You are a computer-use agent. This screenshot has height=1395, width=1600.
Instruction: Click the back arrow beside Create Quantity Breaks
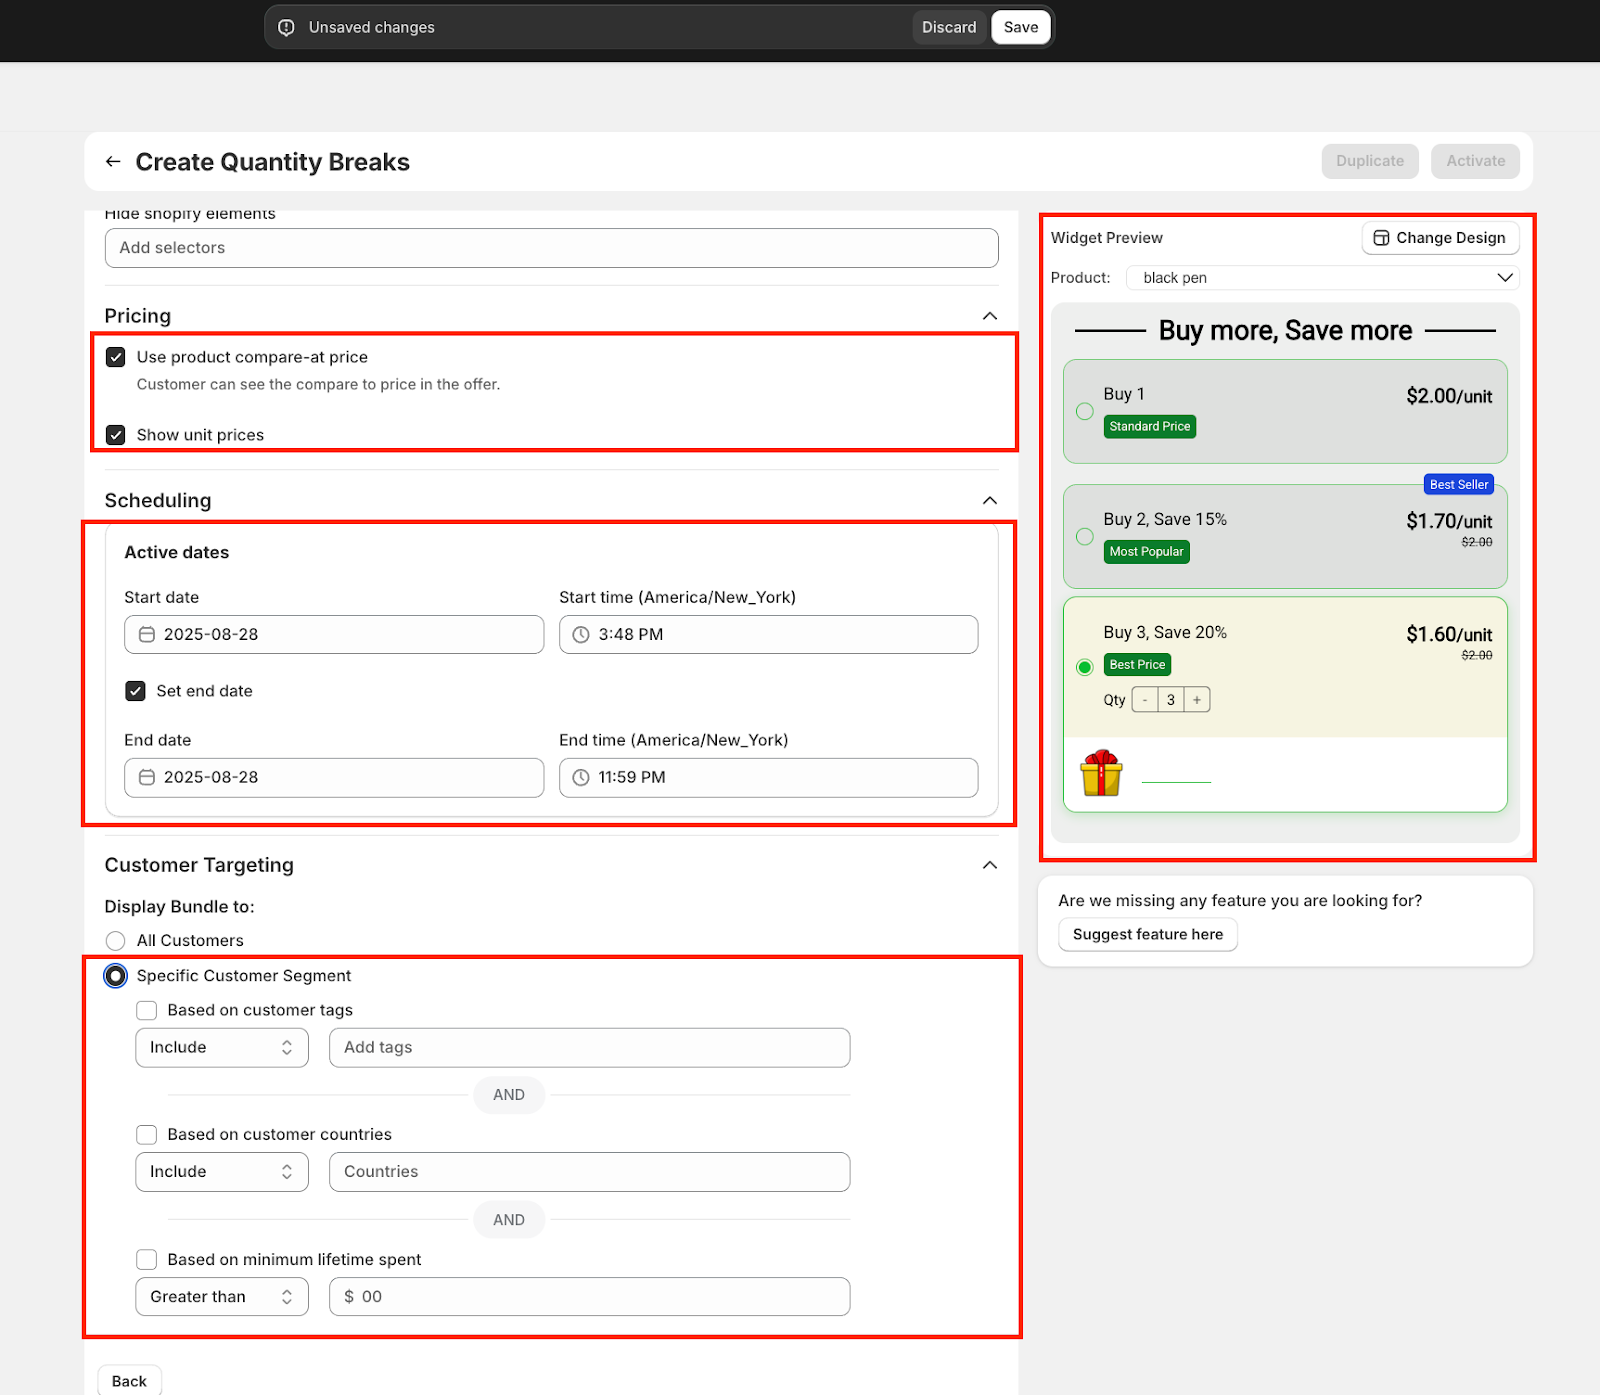113,162
